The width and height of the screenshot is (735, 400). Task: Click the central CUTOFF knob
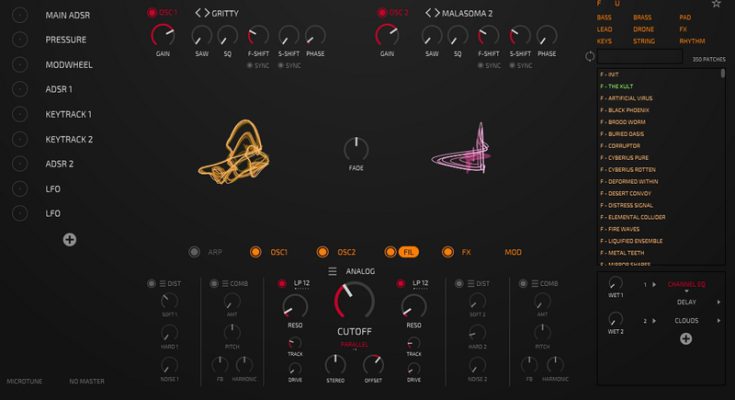tap(354, 301)
